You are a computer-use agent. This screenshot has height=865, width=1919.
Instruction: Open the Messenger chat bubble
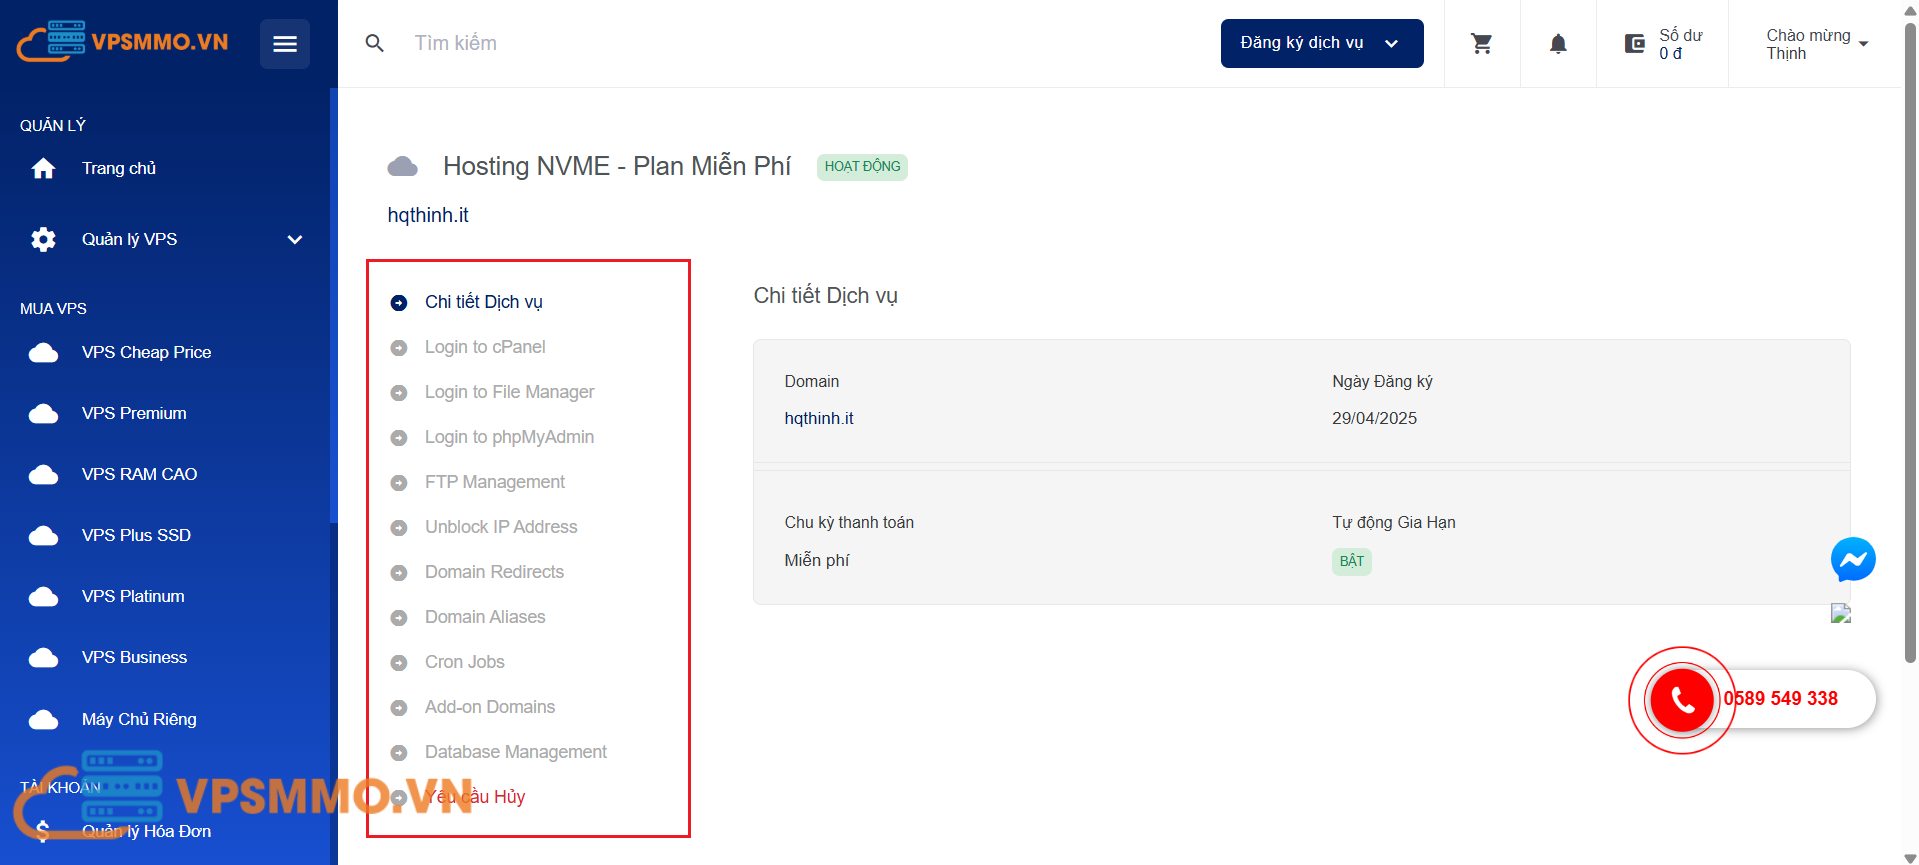click(1852, 560)
